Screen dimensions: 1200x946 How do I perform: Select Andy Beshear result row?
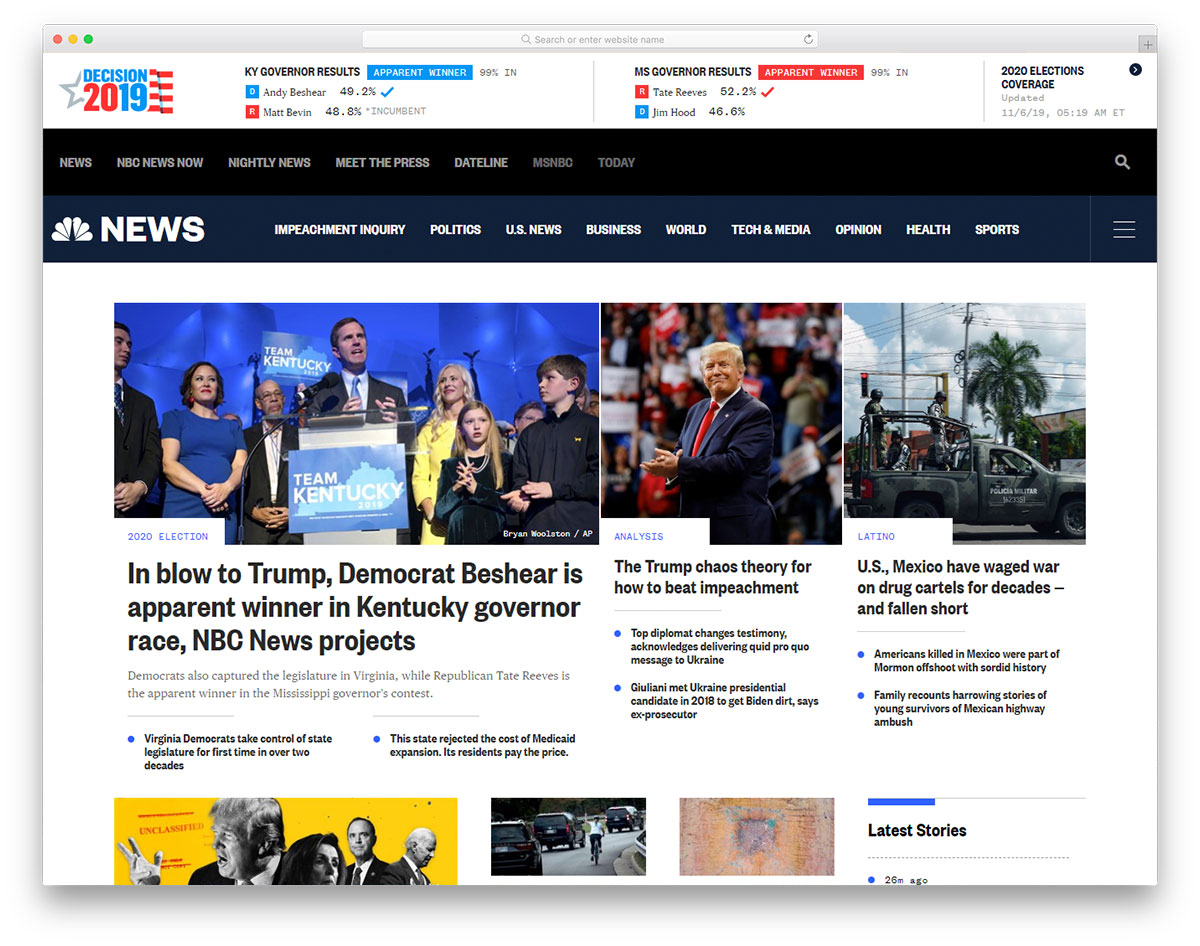point(320,92)
